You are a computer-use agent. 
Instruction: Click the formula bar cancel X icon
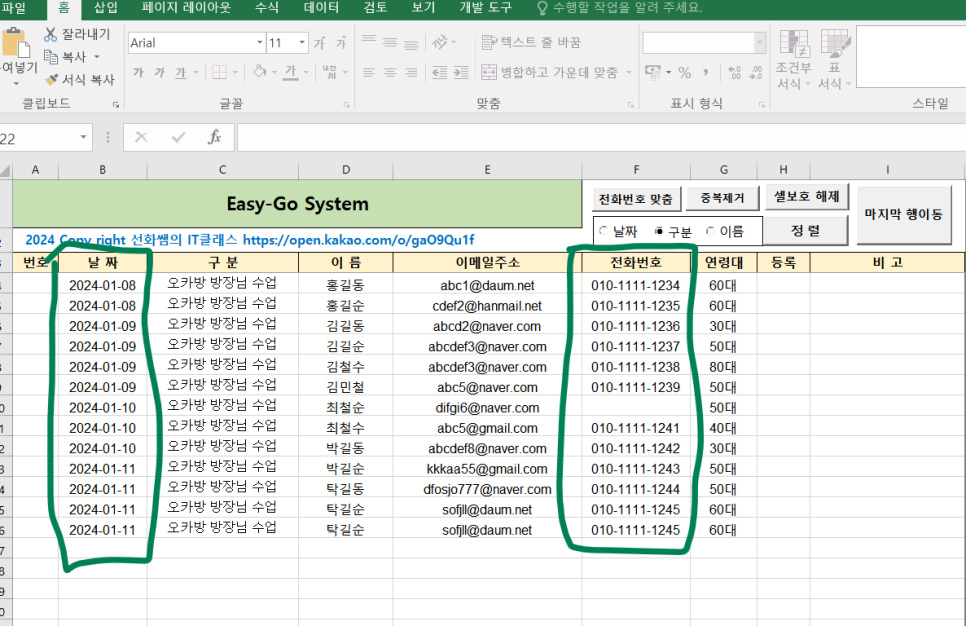click(141, 137)
